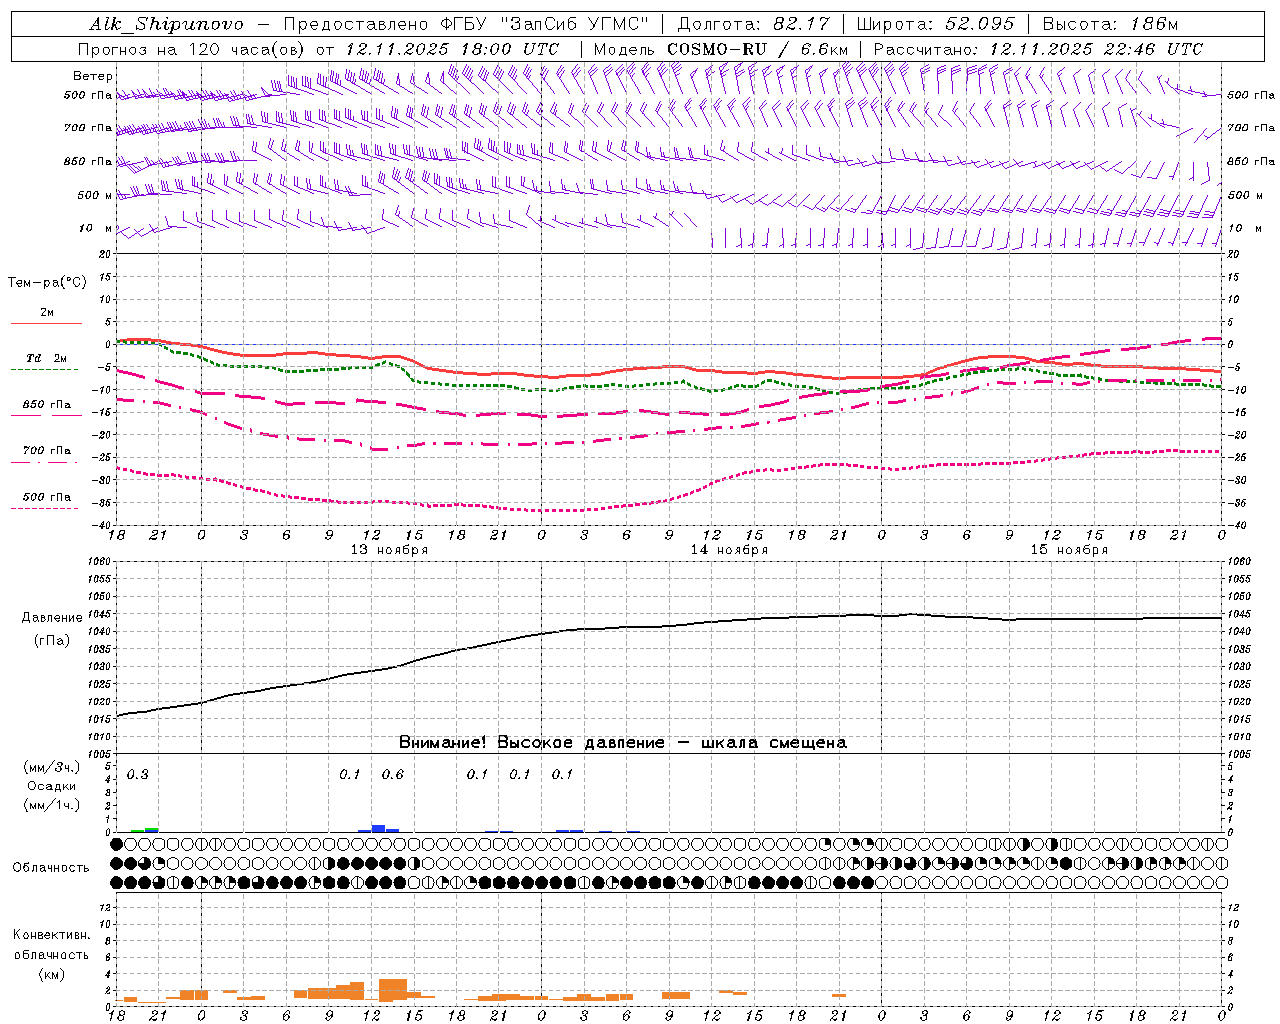1280x1024 pixels.
Task: Click the 14 ноября date label
Action: (x=729, y=550)
